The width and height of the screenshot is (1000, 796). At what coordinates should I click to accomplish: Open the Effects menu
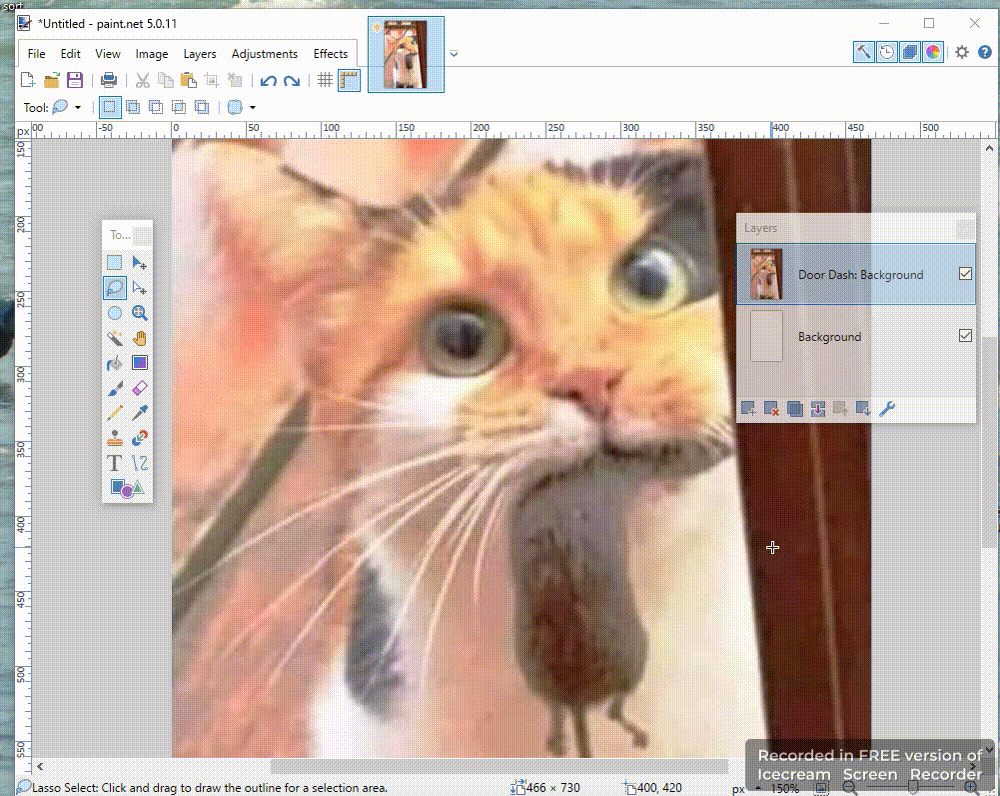coord(330,54)
